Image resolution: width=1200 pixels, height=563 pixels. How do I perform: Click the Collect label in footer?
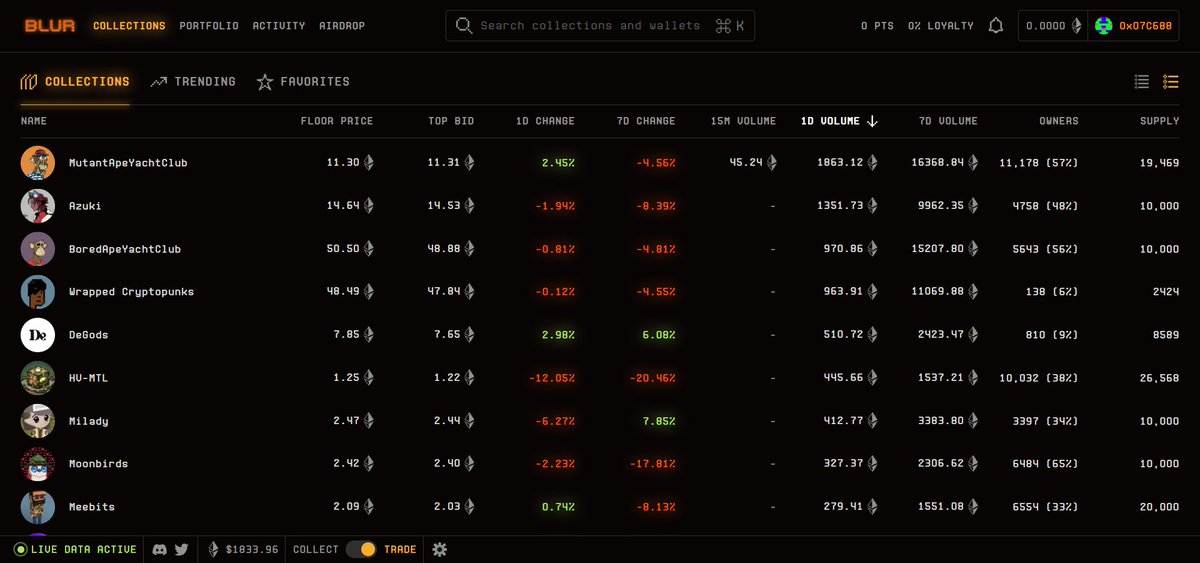(315, 549)
